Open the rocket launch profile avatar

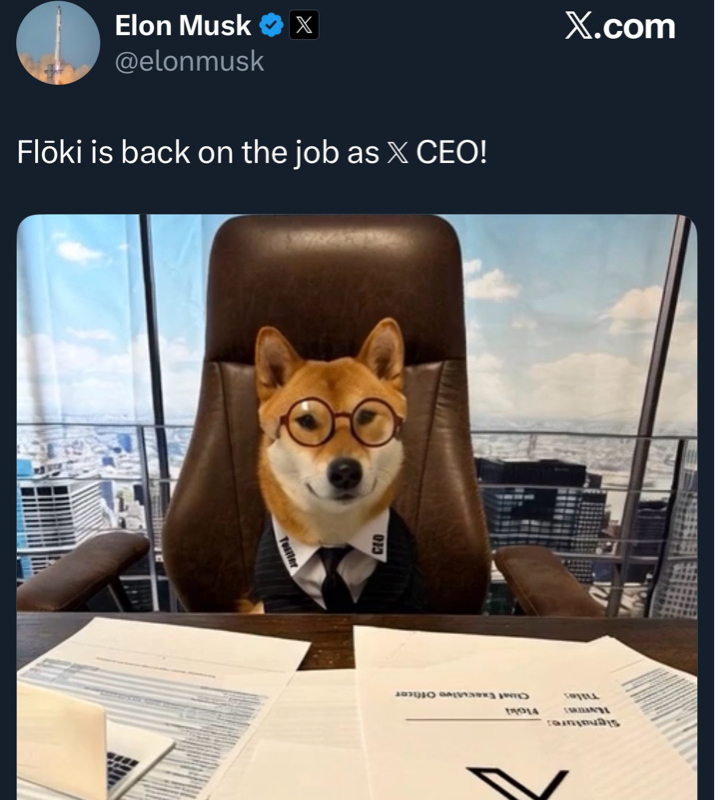click(x=58, y=43)
